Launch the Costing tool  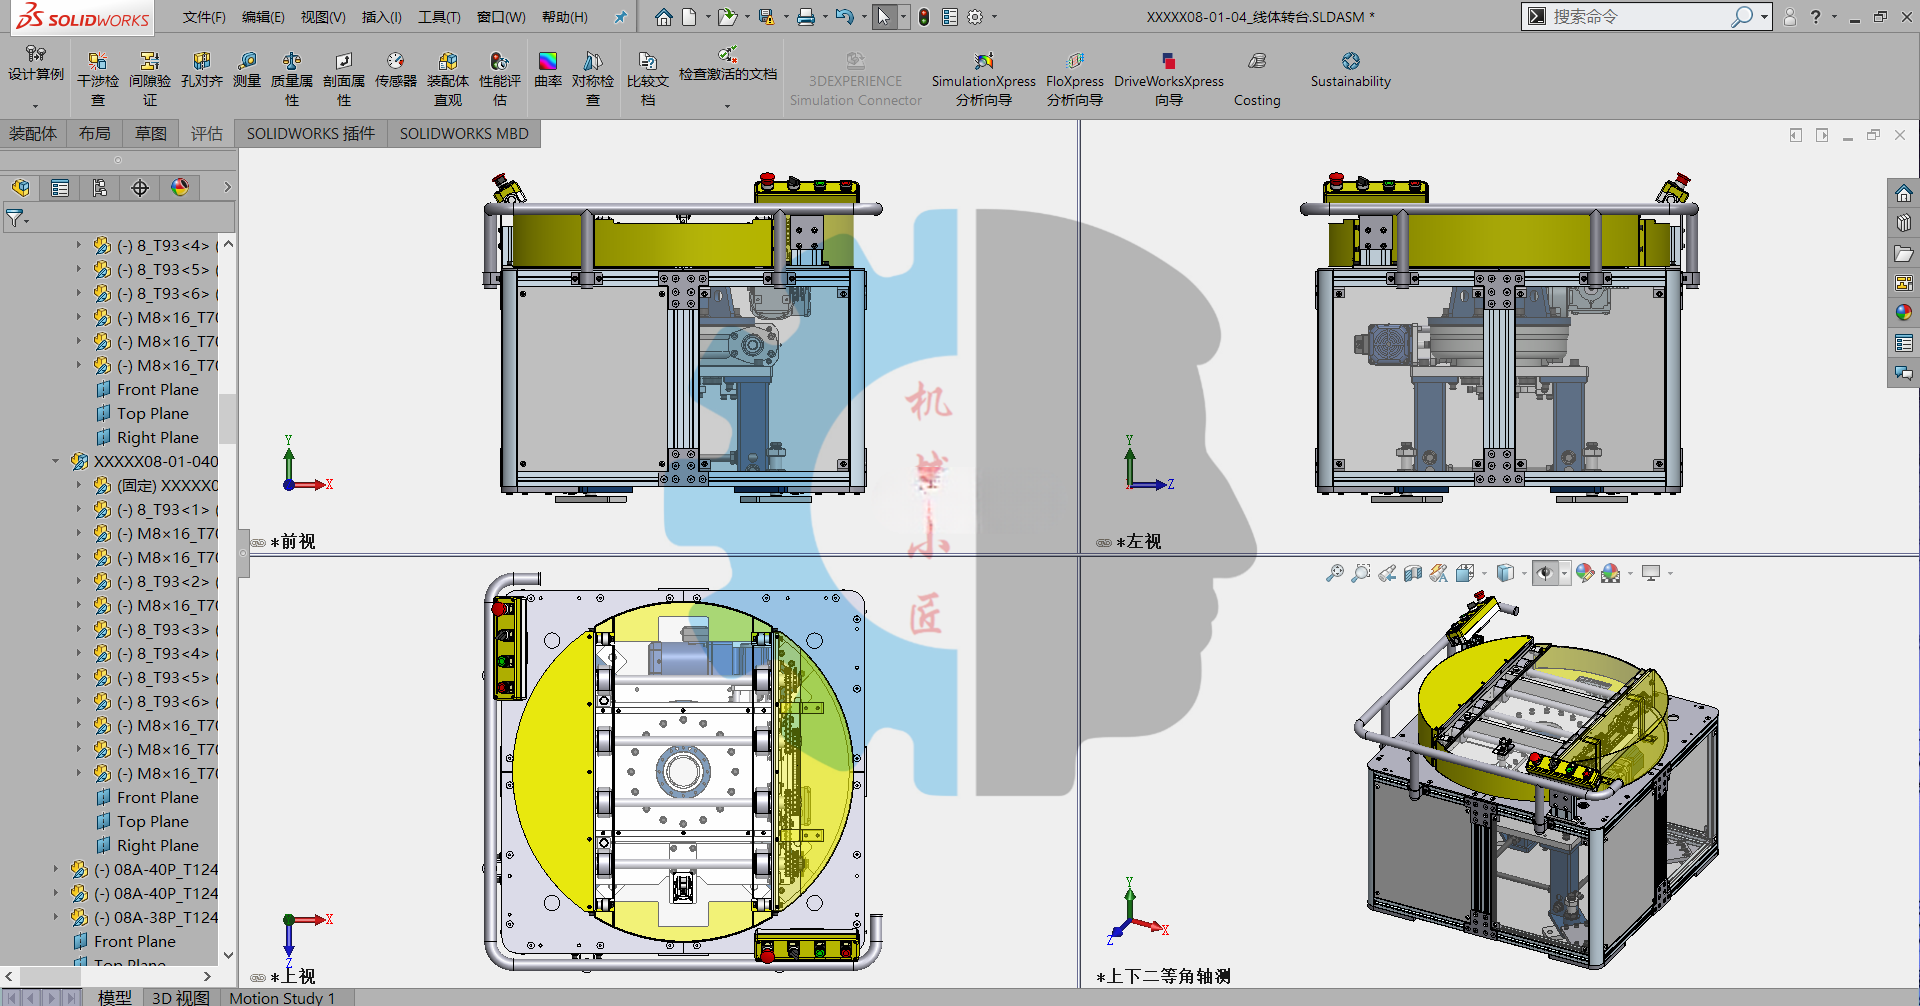coord(1257,79)
